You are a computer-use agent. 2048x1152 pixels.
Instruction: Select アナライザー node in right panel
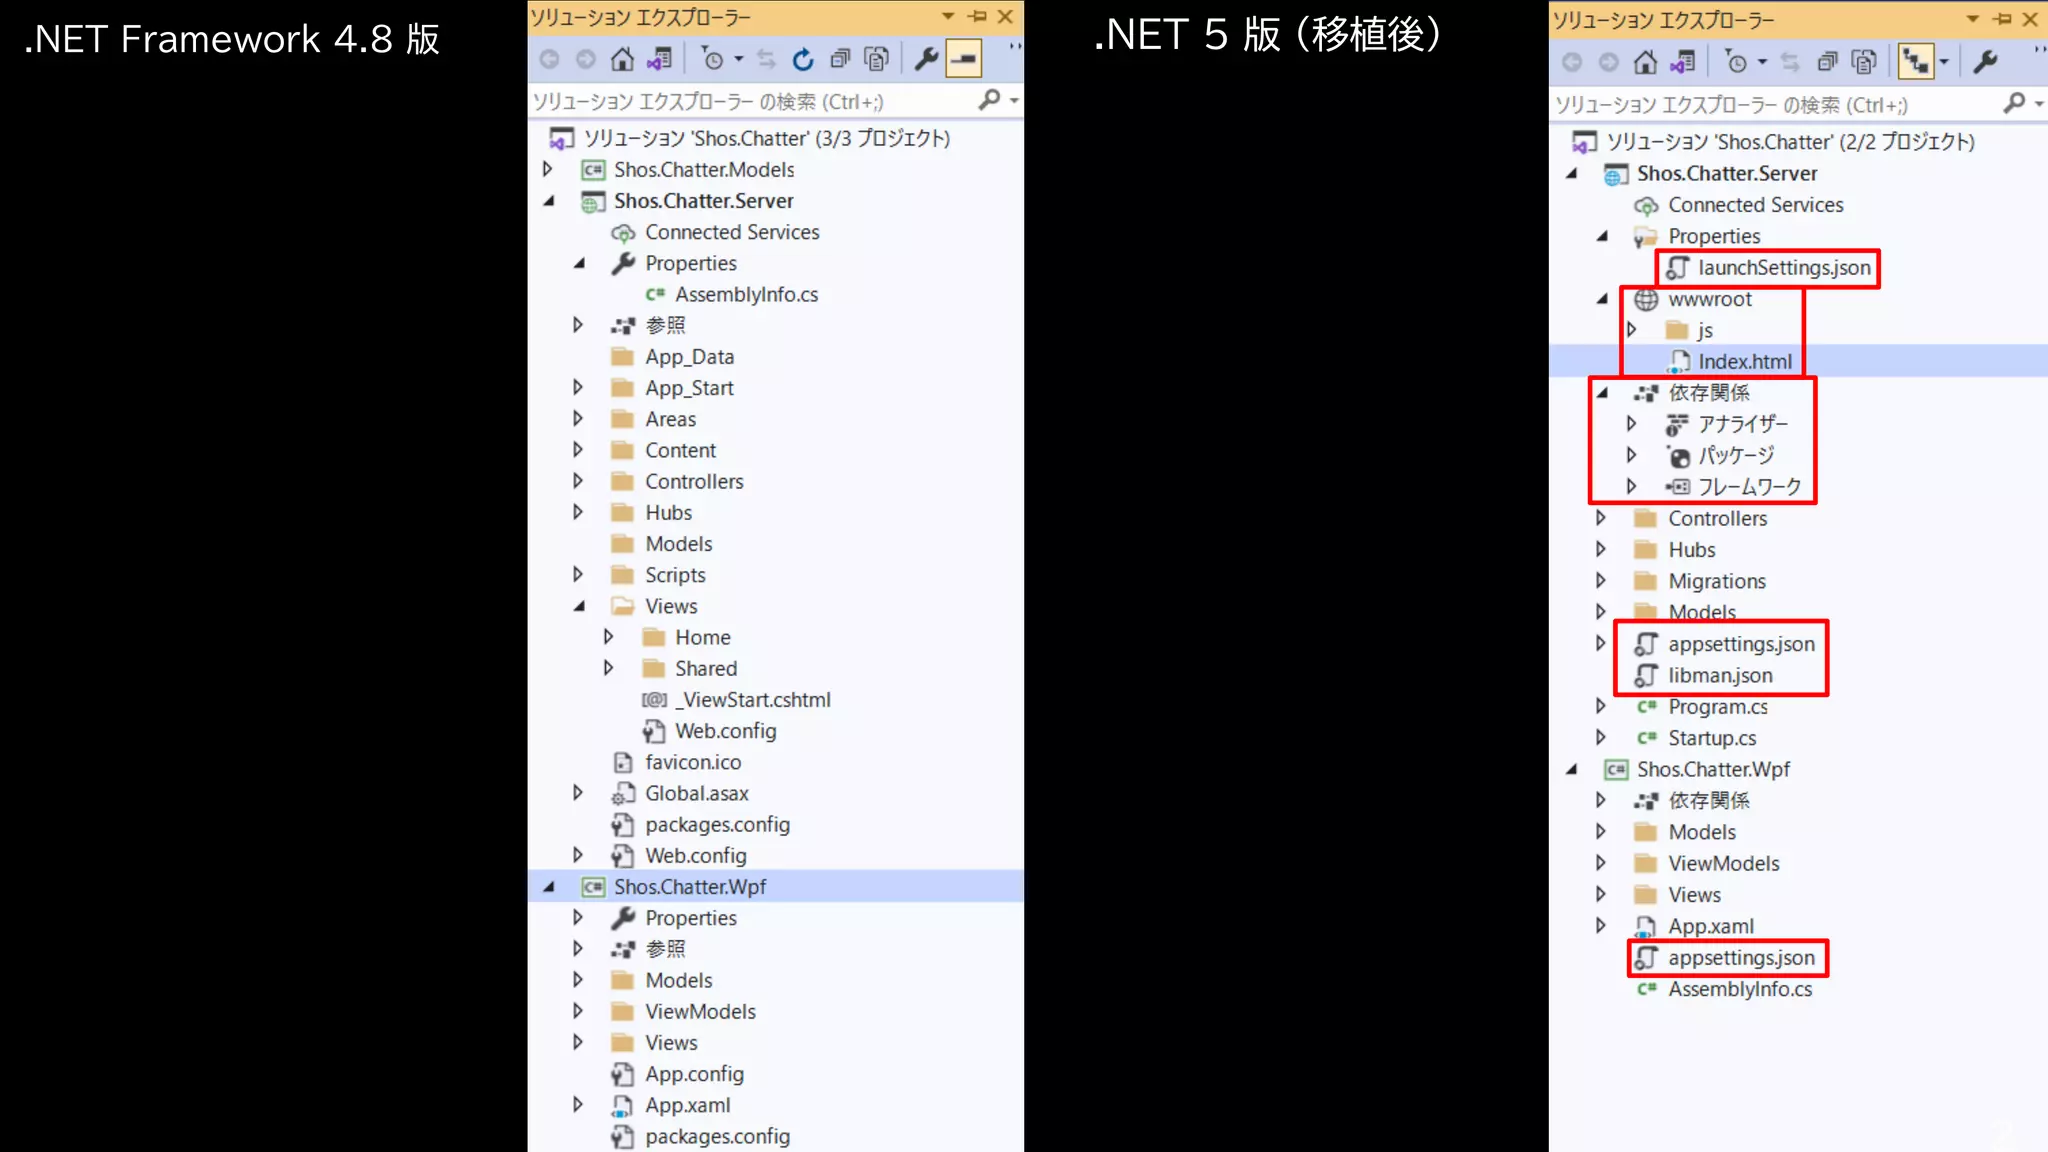pyautogui.click(x=1743, y=424)
